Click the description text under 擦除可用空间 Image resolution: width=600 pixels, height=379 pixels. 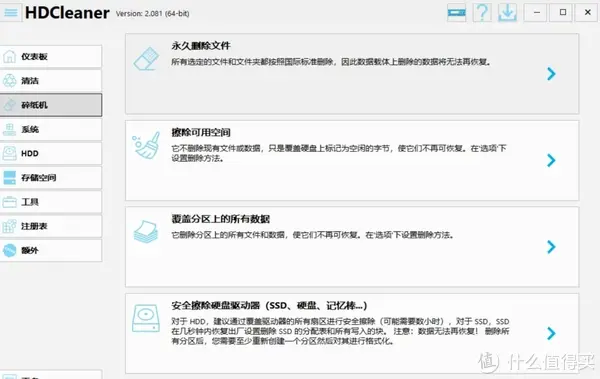pyautogui.click(x=339, y=153)
